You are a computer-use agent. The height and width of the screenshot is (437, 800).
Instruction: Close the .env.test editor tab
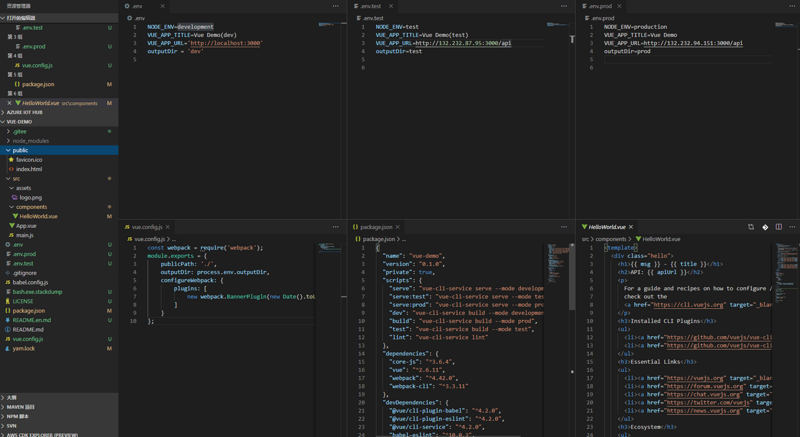391,6
